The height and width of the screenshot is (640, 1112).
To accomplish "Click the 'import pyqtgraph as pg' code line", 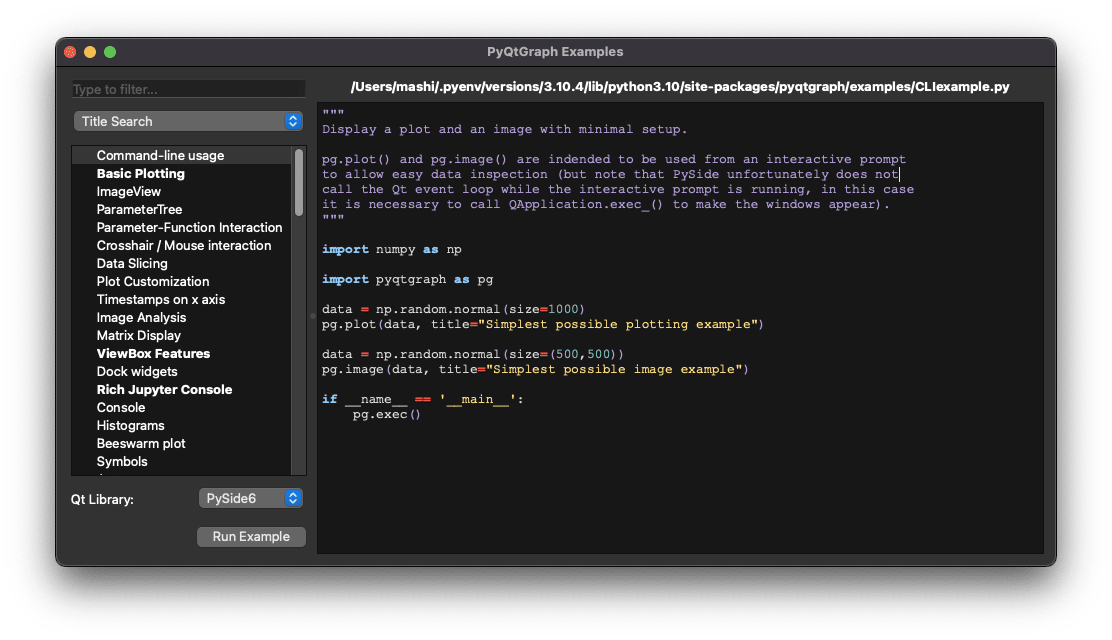I will pyautogui.click(x=407, y=280).
